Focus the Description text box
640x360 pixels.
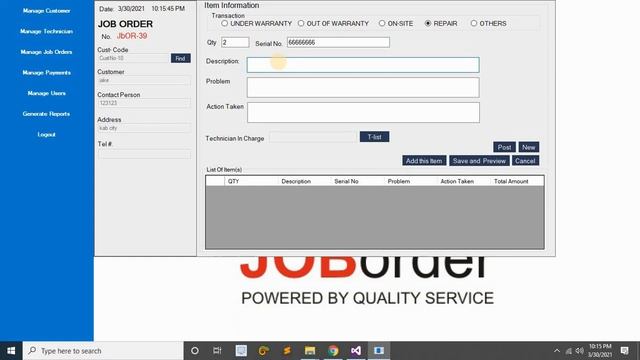point(363,65)
